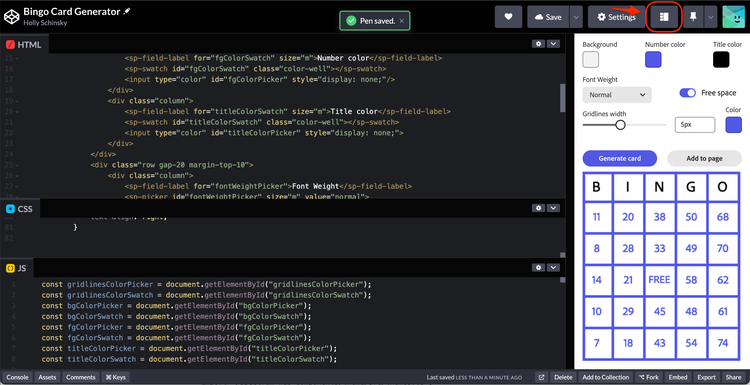Select the HTML editor tab
The width and height of the screenshot is (750, 385).
(24, 45)
